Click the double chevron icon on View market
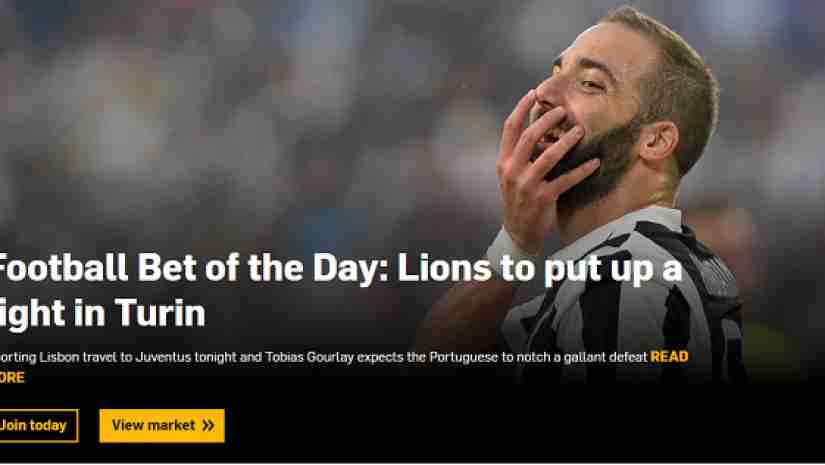The height and width of the screenshot is (465, 825). pyautogui.click(x=208, y=425)
